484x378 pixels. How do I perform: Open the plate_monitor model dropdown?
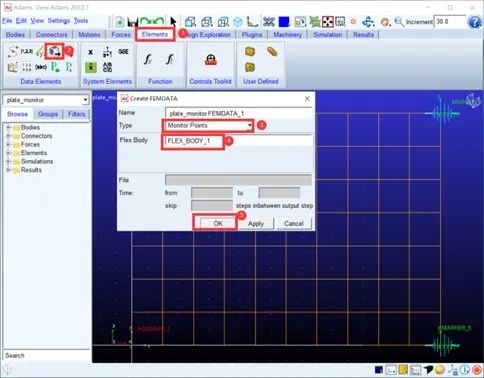coord(85,100)
